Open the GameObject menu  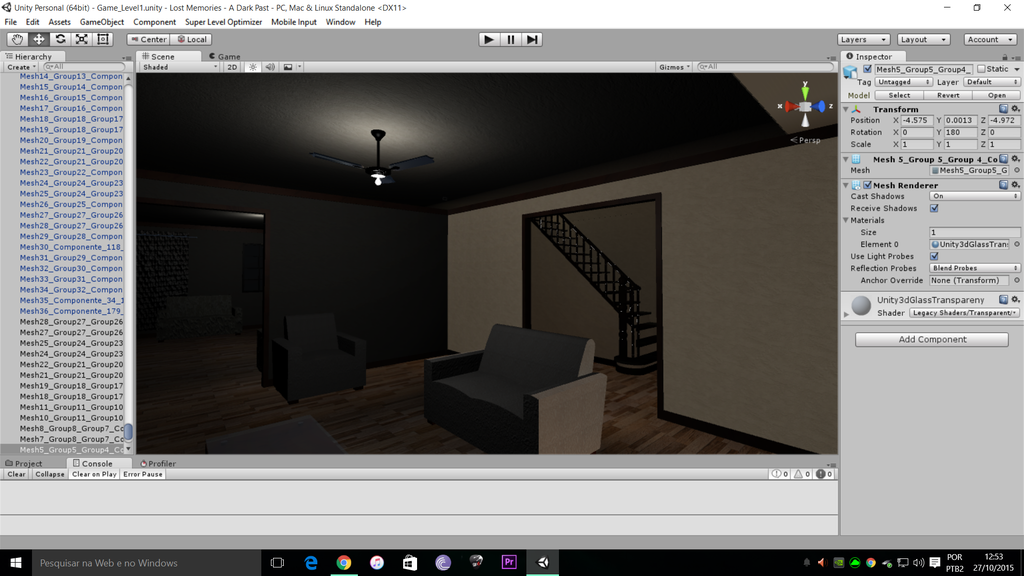click(102, 22)
